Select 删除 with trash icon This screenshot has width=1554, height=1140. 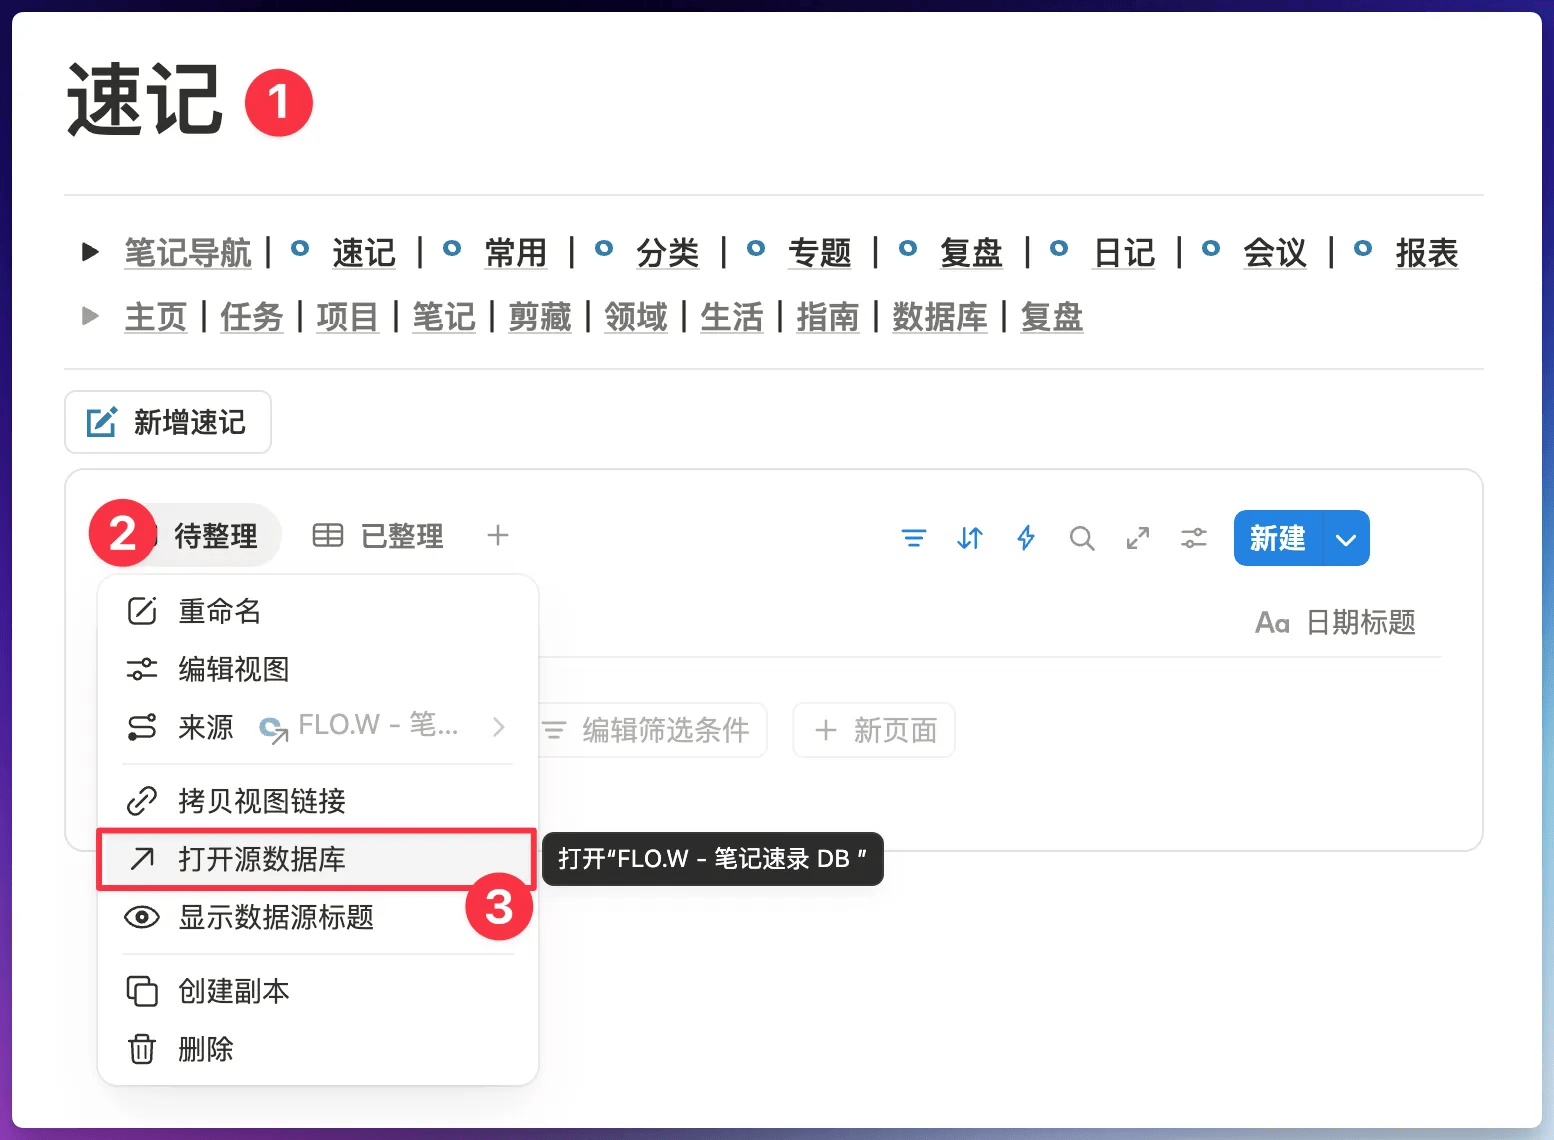[x=205, y=1049]
